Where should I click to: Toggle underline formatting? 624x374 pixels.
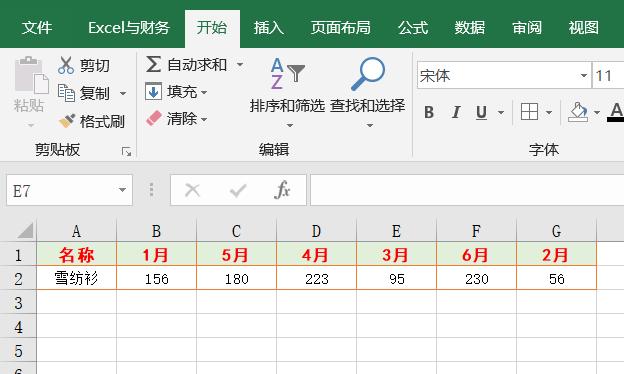click(481, 113)
